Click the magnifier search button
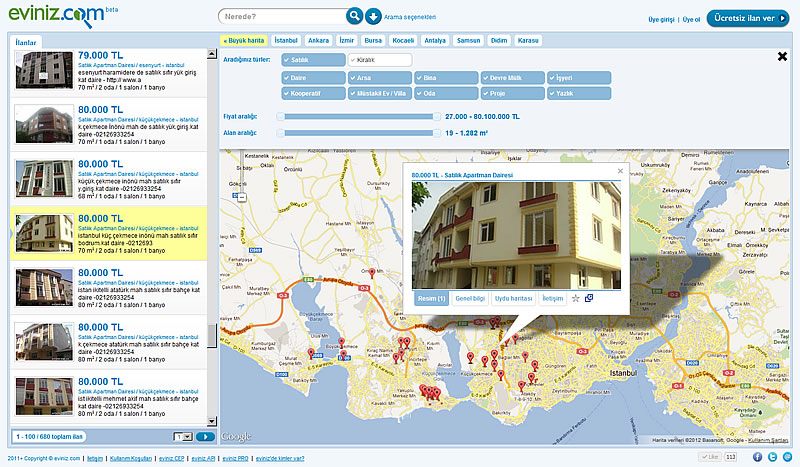800x467 pixels. tap(354, 17)
